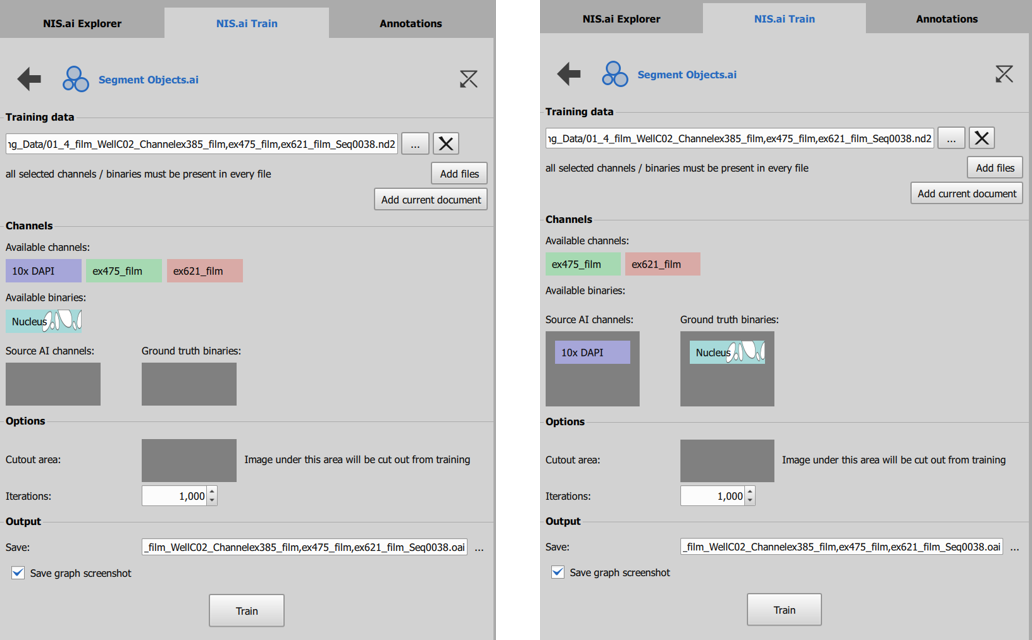Open the NIS.ai Explorer tab in the right panel

tap(621, 19)
